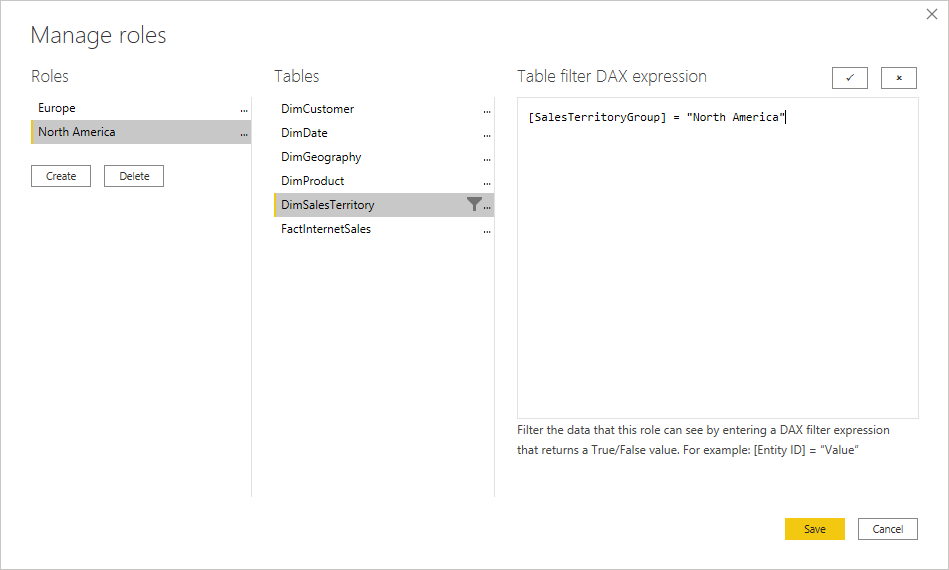This screenshot has width=949, height=570.
Task: Select the North America role
Action: [77, 132]
